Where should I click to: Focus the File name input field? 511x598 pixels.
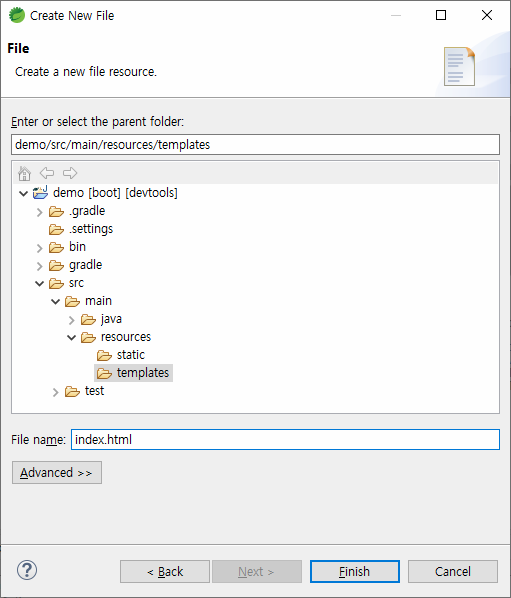pos(285,439)
